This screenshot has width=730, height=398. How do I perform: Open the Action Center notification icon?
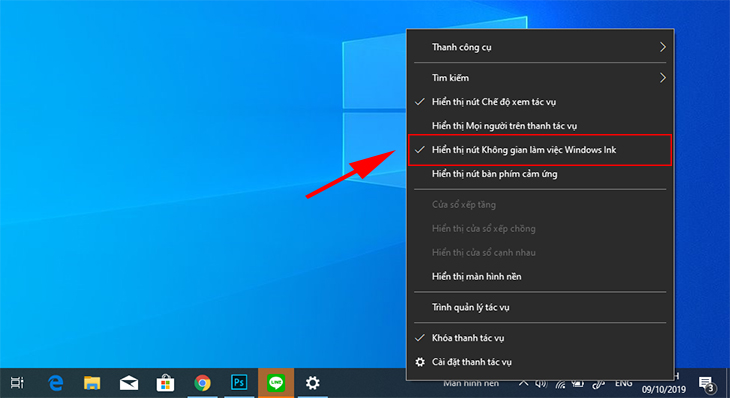coord(707,384)
